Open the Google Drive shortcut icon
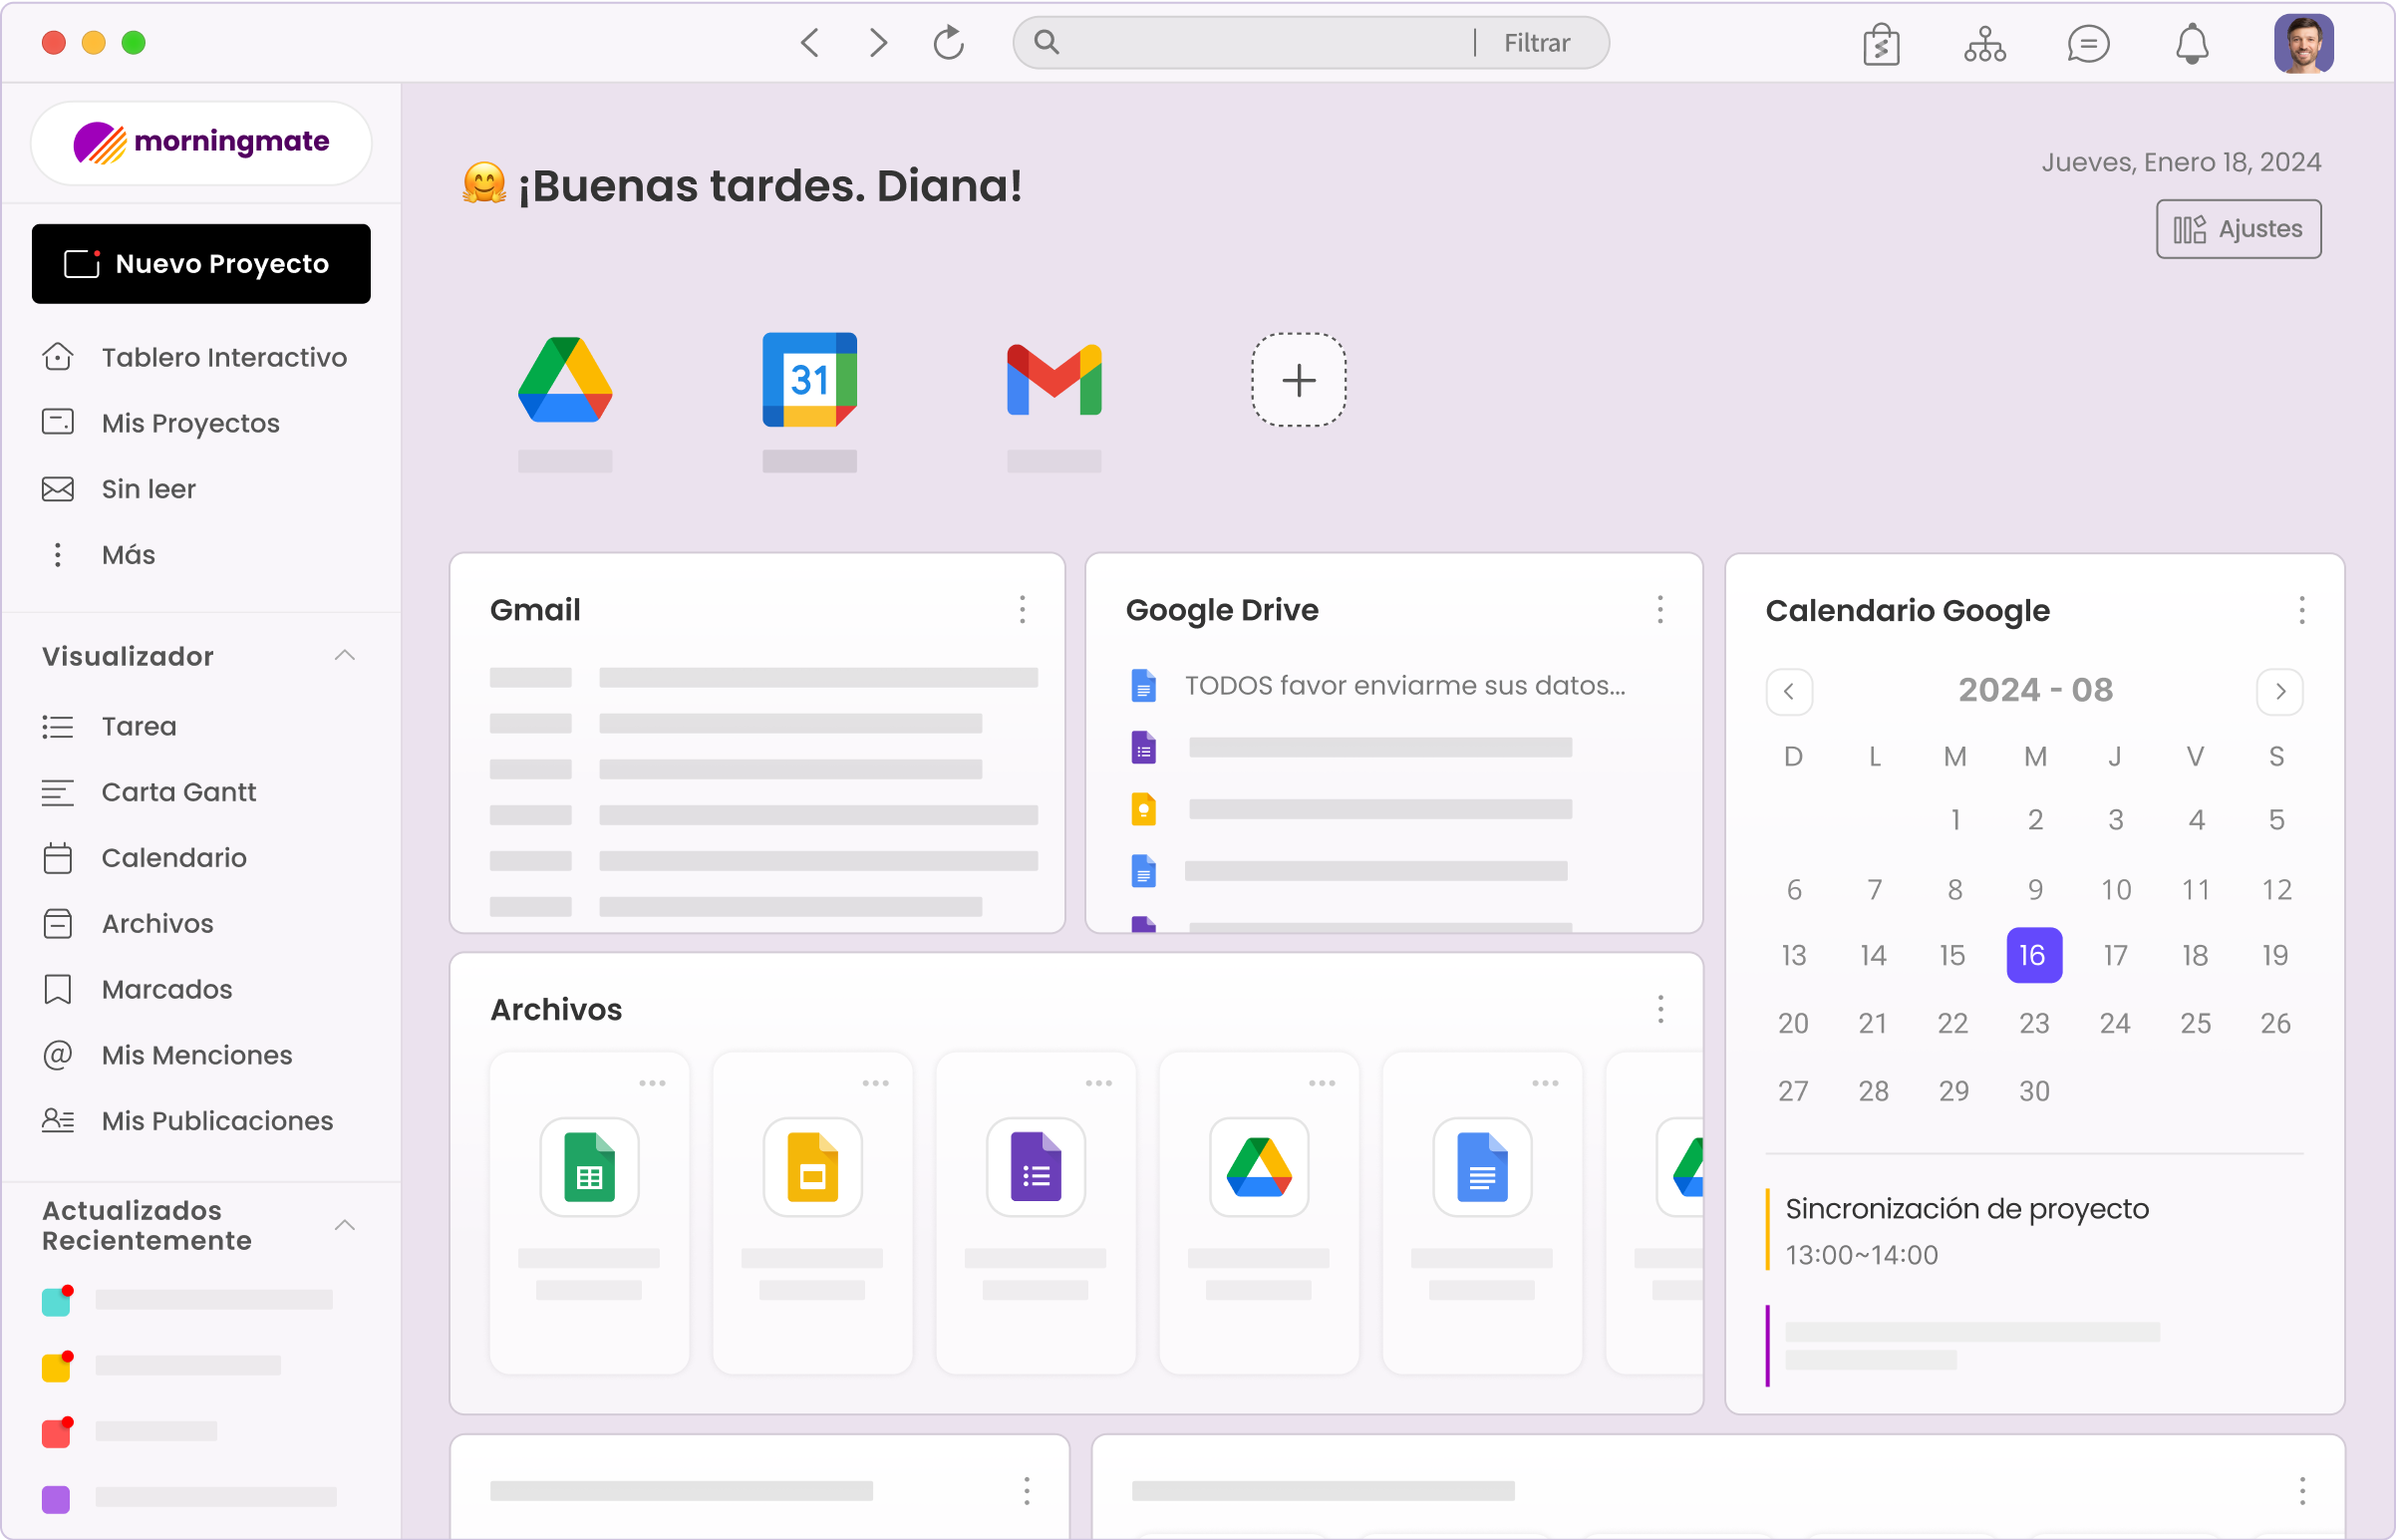The height and width of the screenshot is (1540, 2396). (x=565, y=380)
